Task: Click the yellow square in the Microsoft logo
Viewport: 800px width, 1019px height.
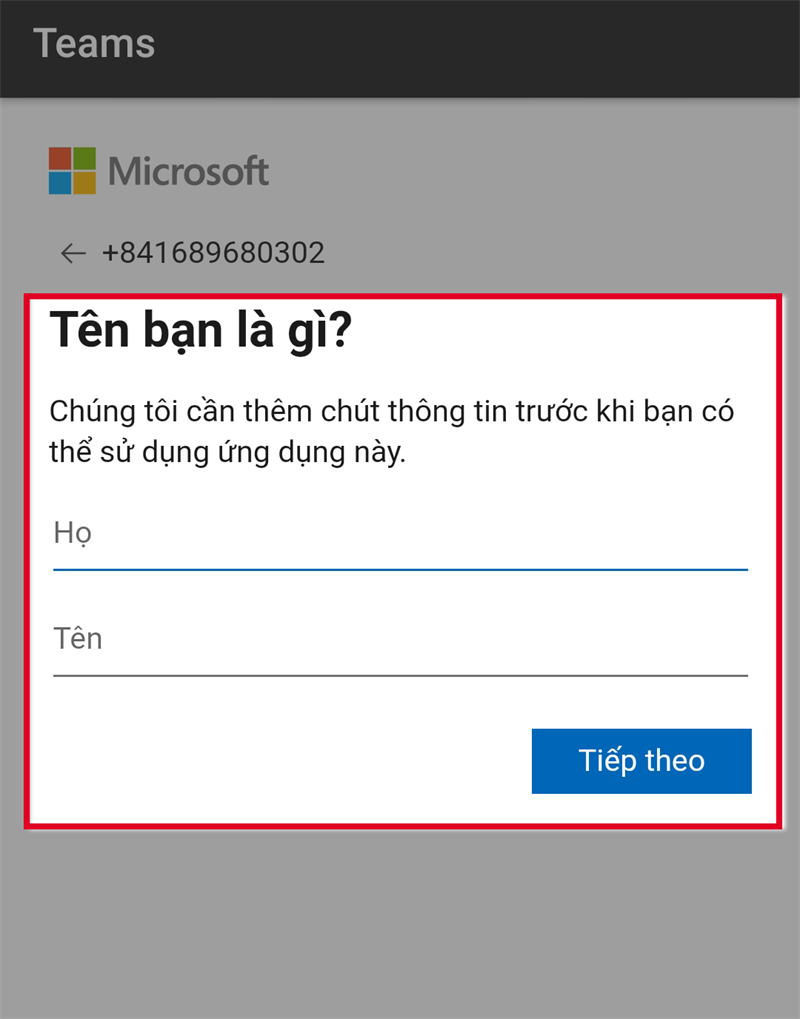Action: (x=84, y=184)
